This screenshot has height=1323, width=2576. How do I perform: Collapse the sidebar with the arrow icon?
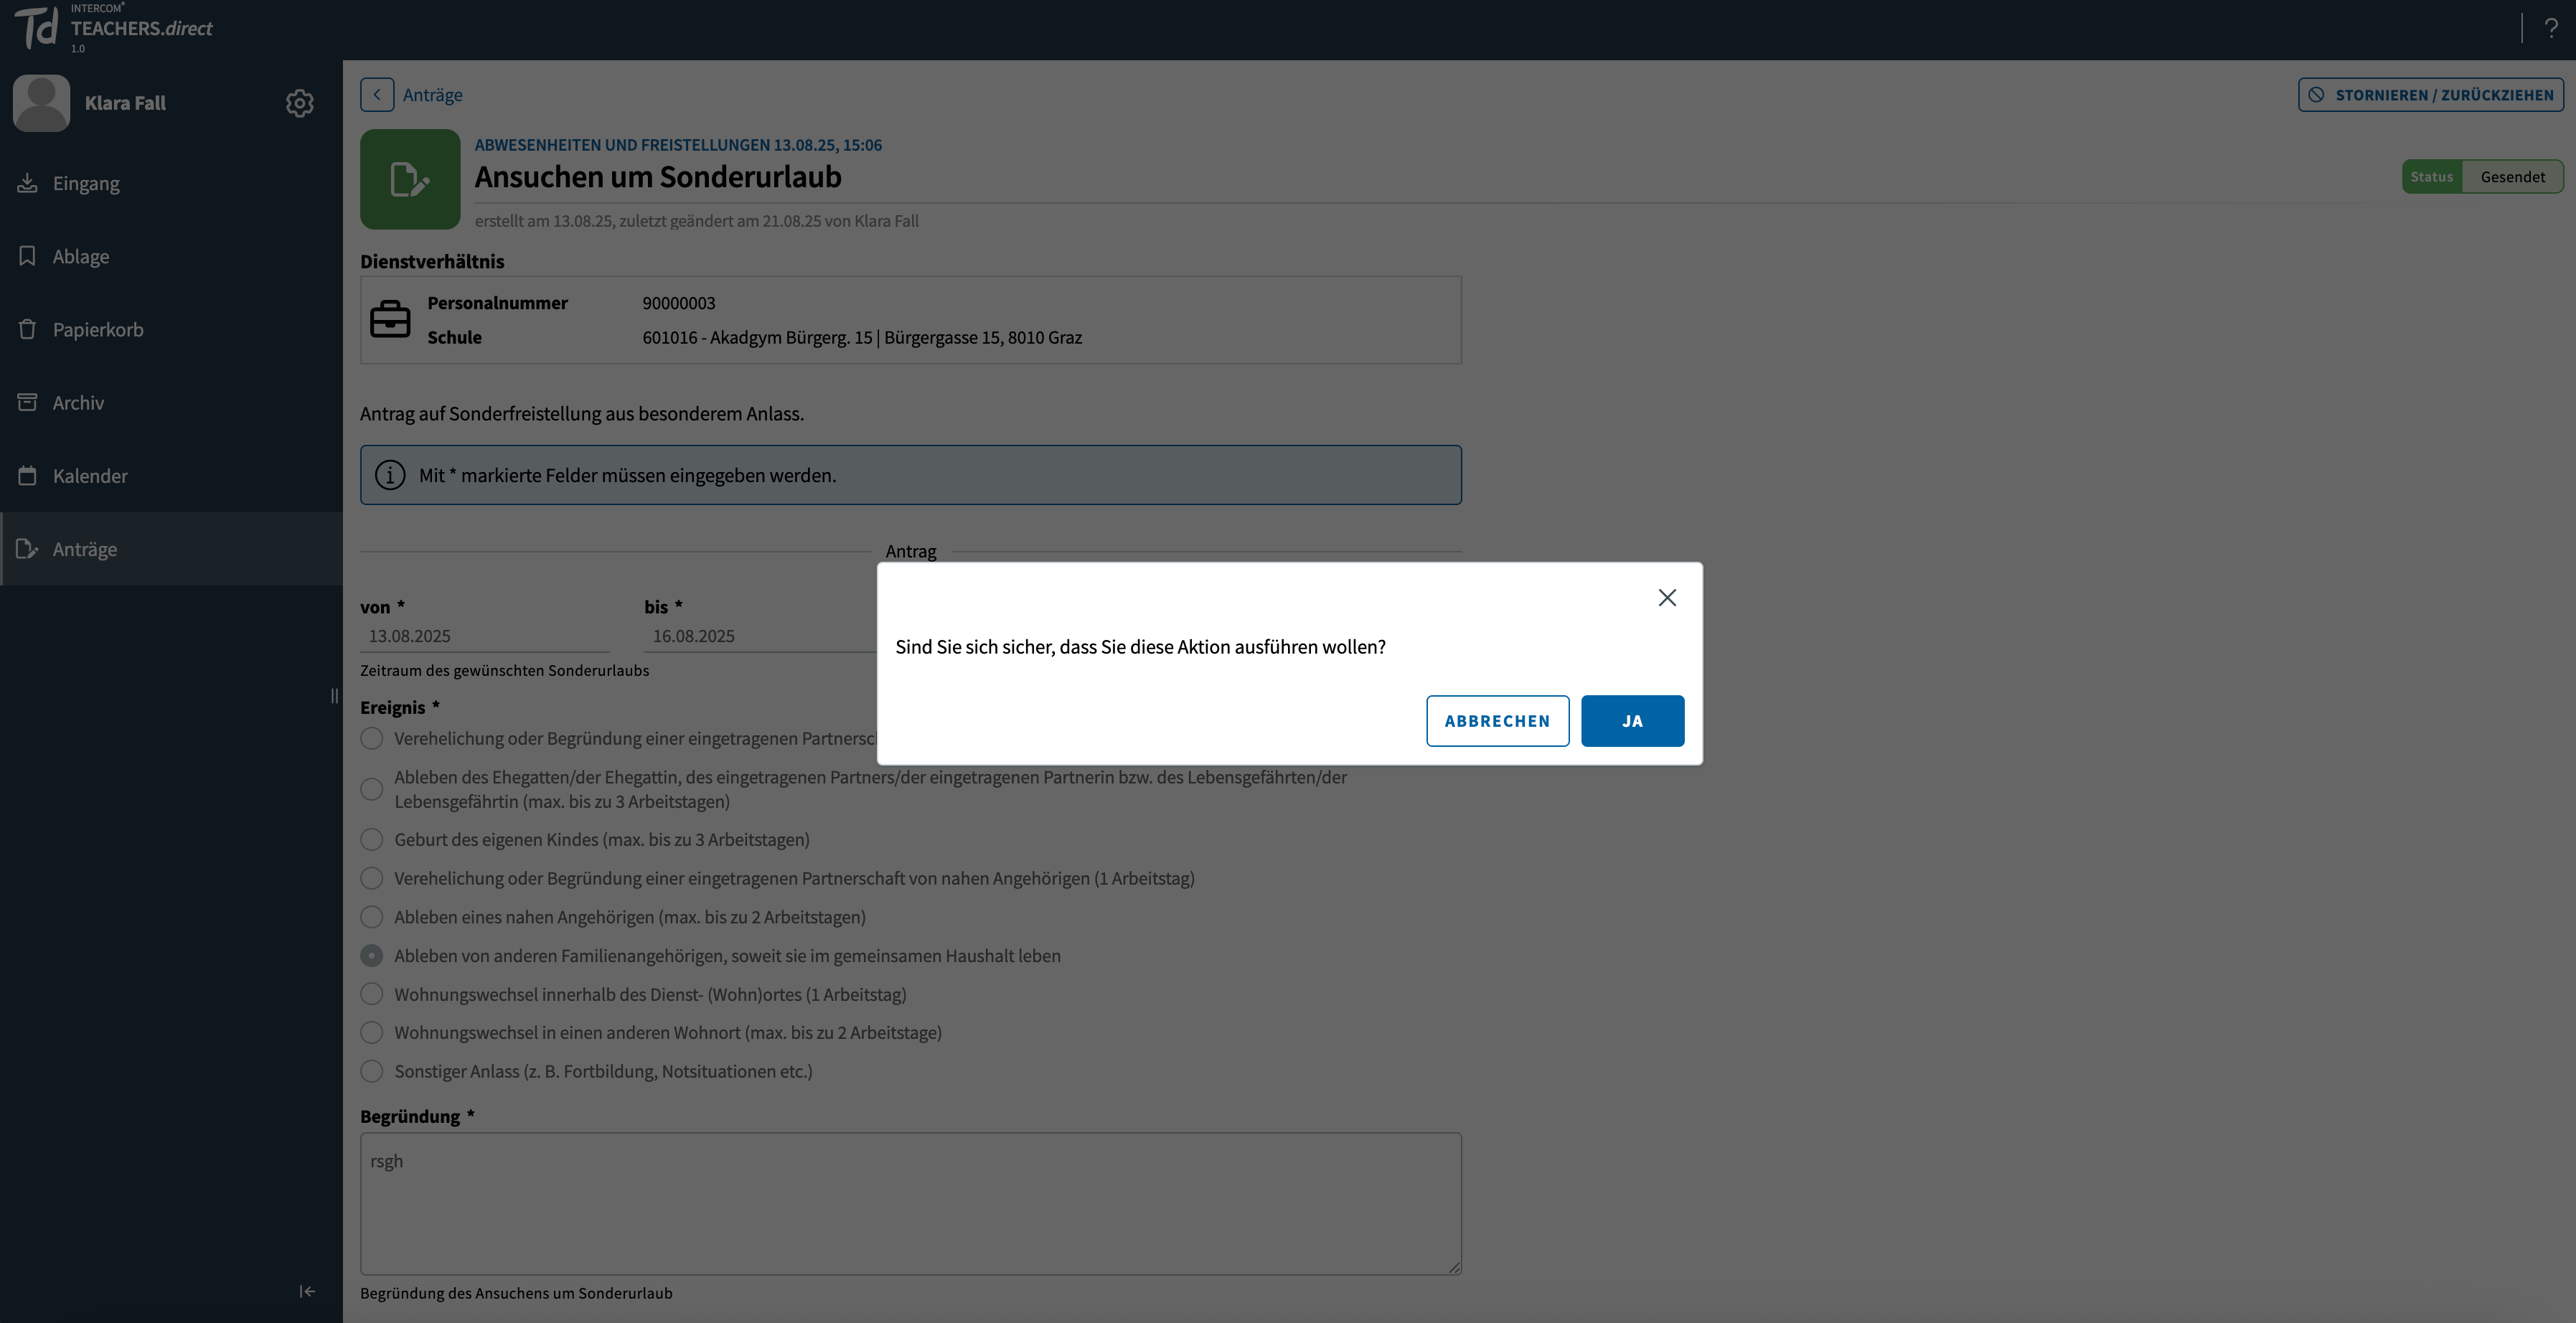tap(307, 1291)
